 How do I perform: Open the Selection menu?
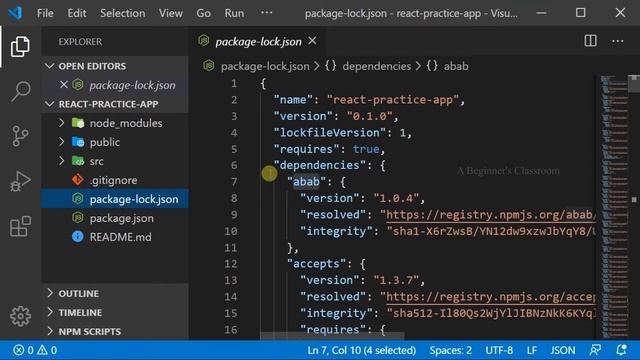[x=122, y=13]
